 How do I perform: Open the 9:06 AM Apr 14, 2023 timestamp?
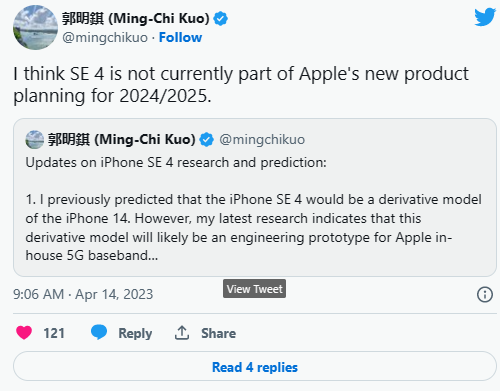(x=83, y=294)
